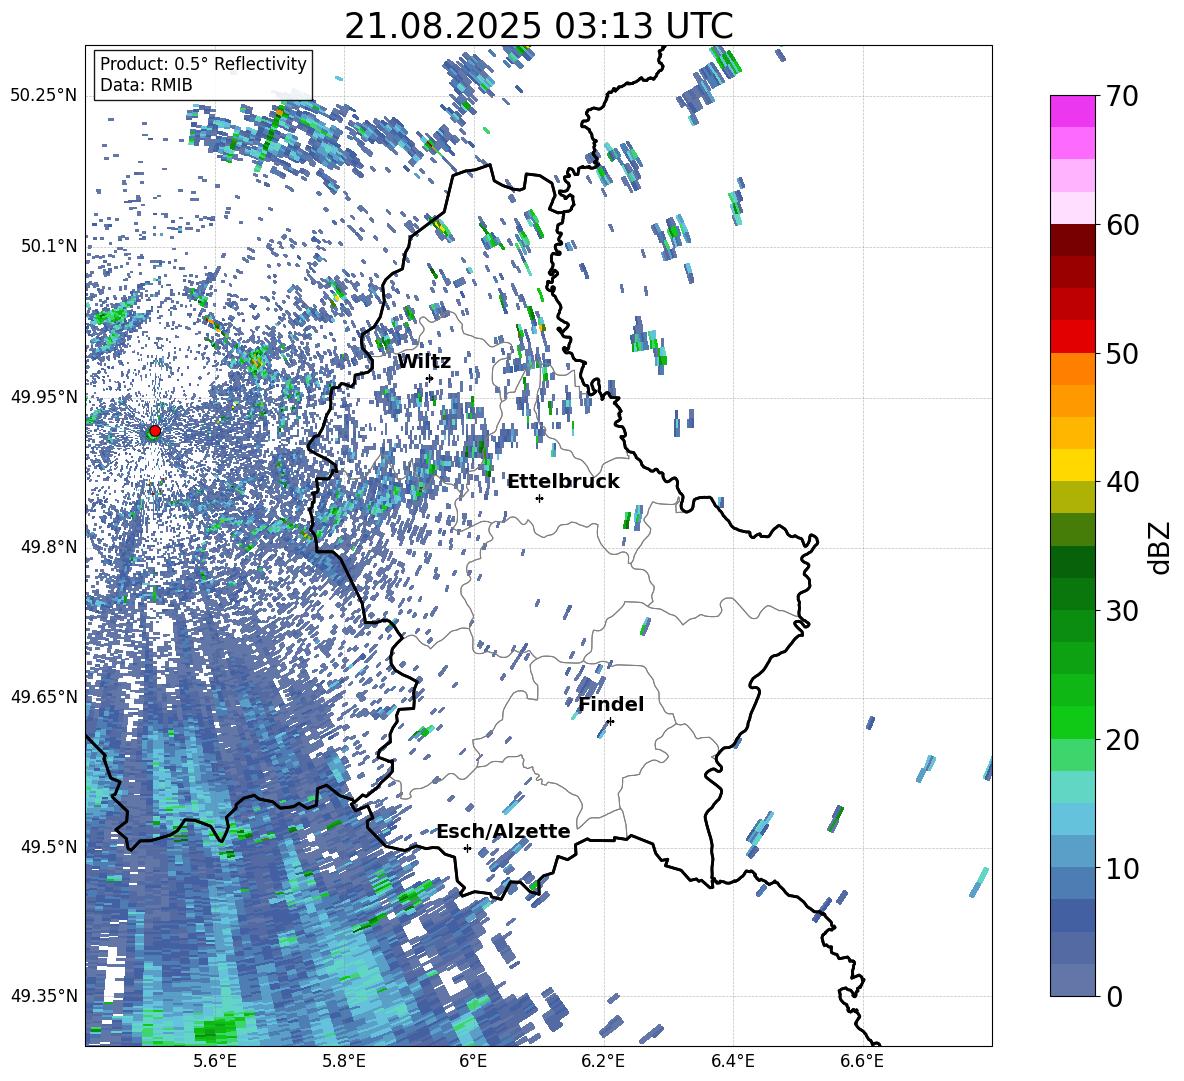Image resolution: width=1184 pixels, height=1081 pixels.
Task: Click the 49.5°N latitude label
Action: pos(50,847)
